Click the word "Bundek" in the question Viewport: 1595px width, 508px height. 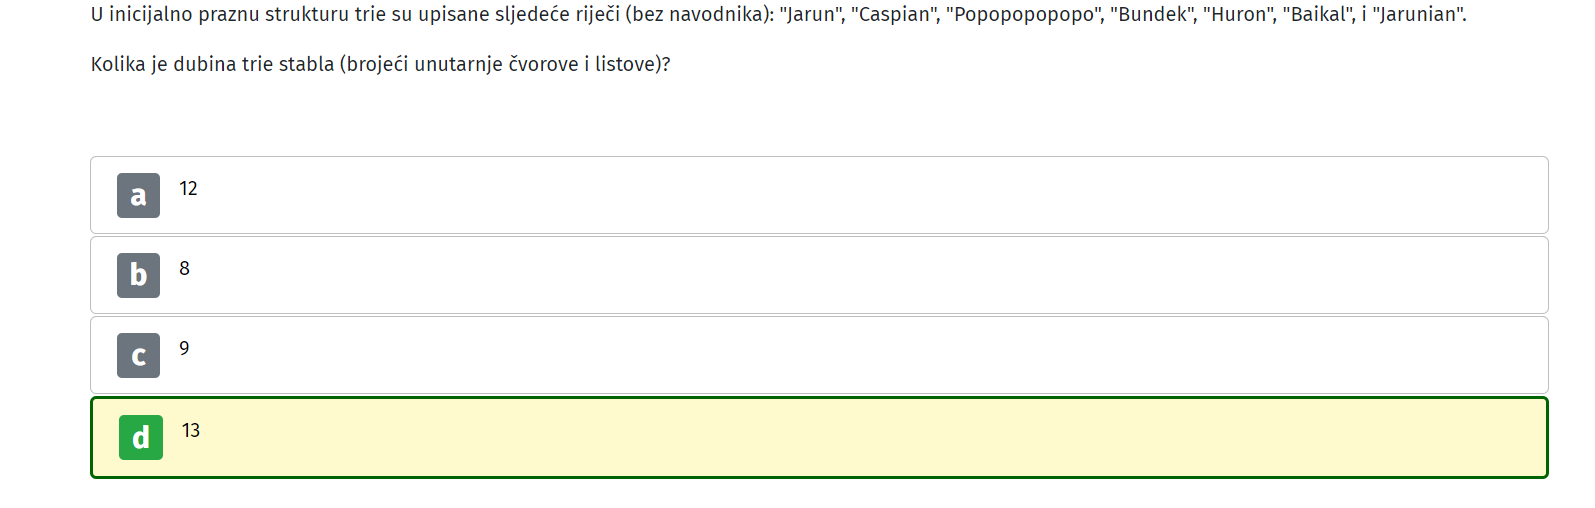click(1153, 15)
